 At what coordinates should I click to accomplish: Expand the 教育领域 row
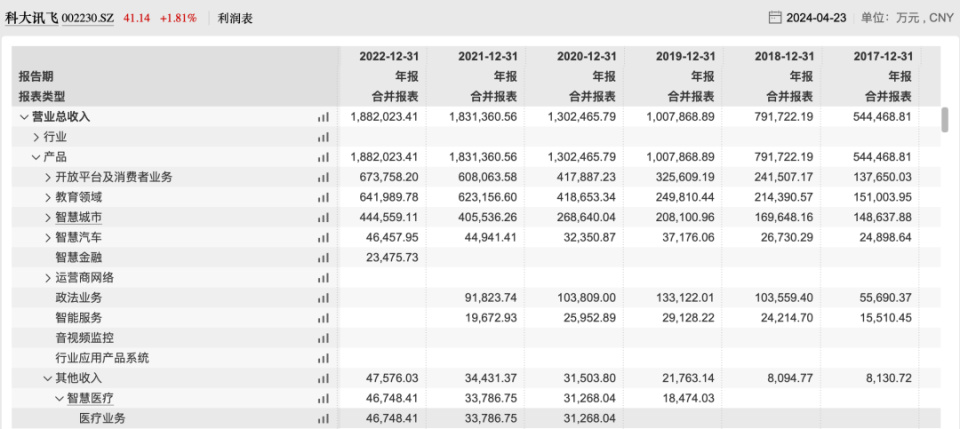click(48, 198)
